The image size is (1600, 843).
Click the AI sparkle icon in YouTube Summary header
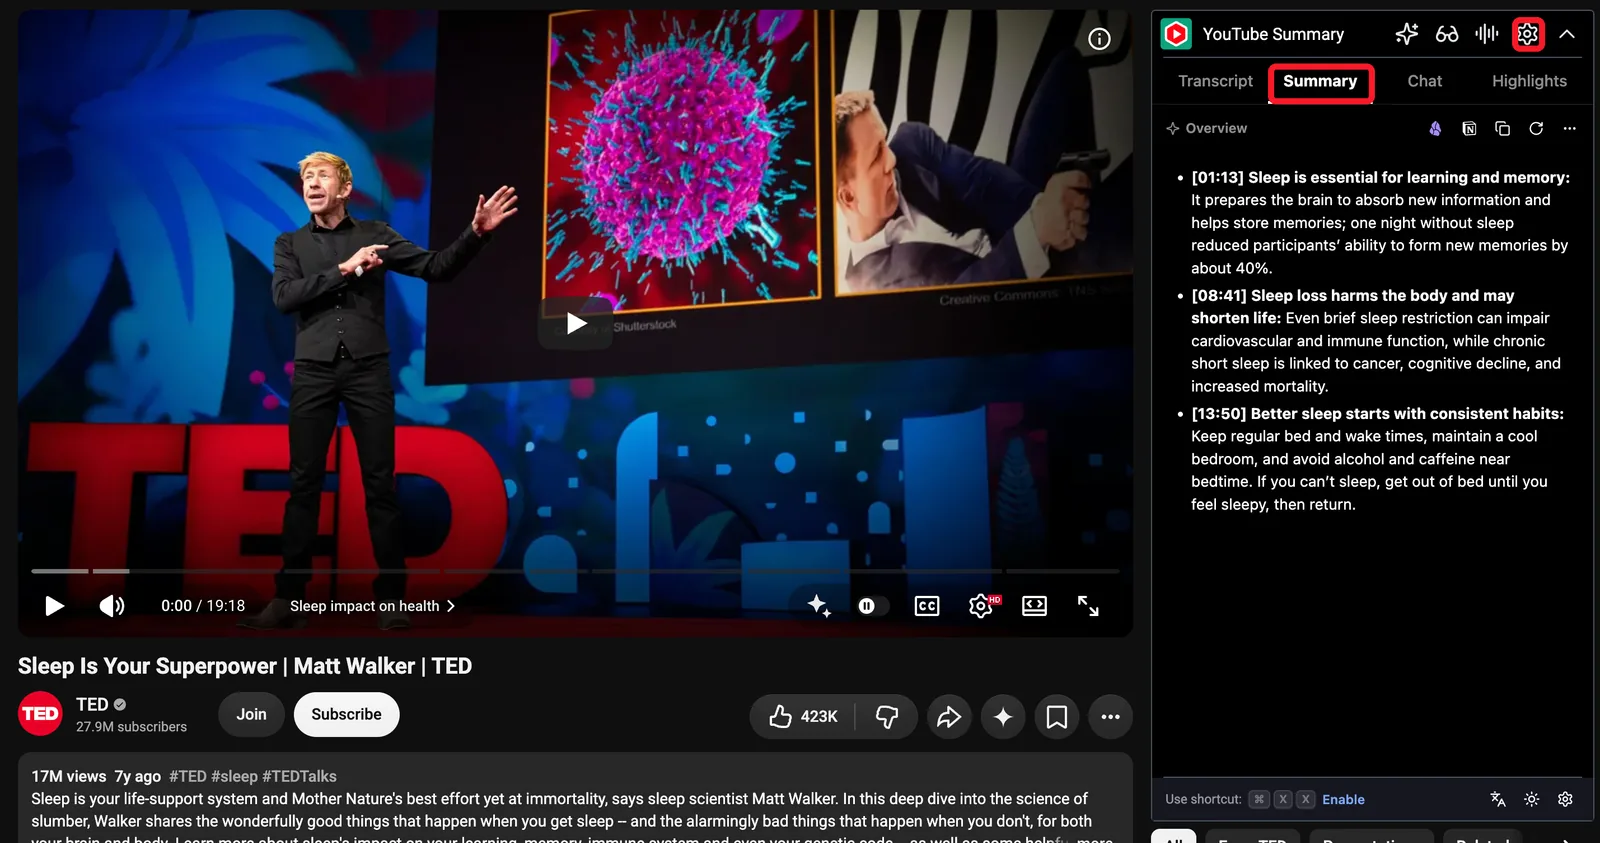1407,34
